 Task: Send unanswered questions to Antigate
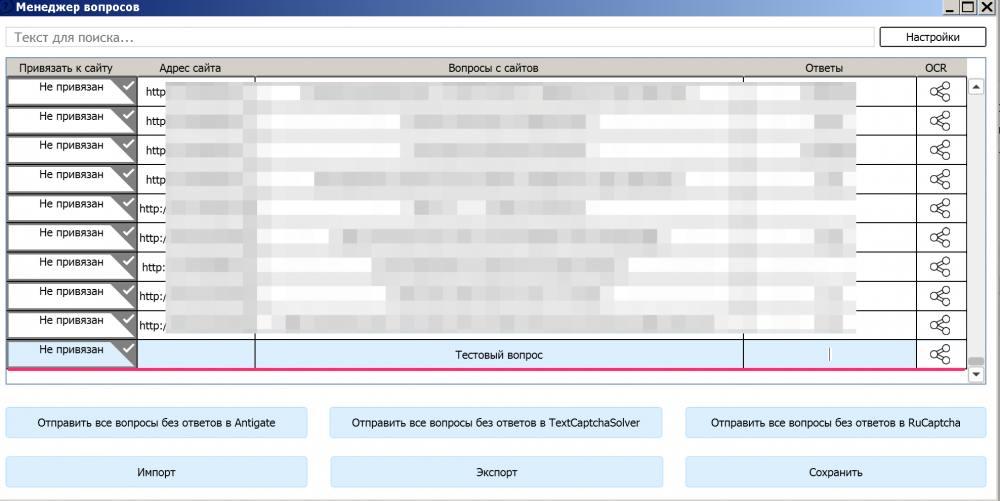tap(156, 423)
